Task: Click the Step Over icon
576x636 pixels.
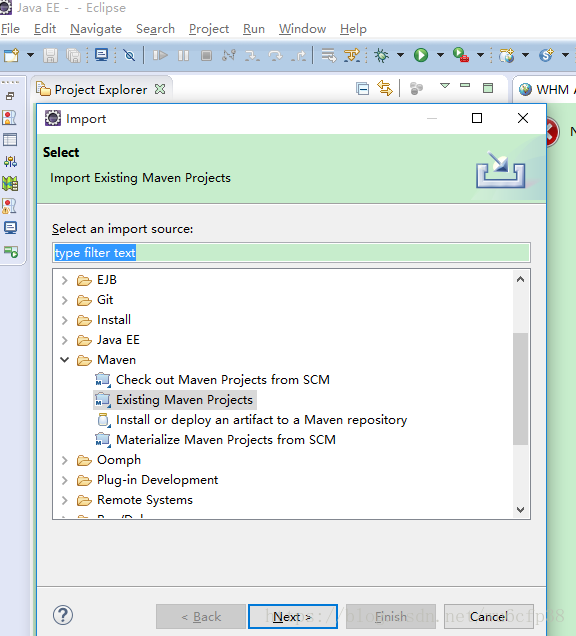Action: tap(275, 56)
